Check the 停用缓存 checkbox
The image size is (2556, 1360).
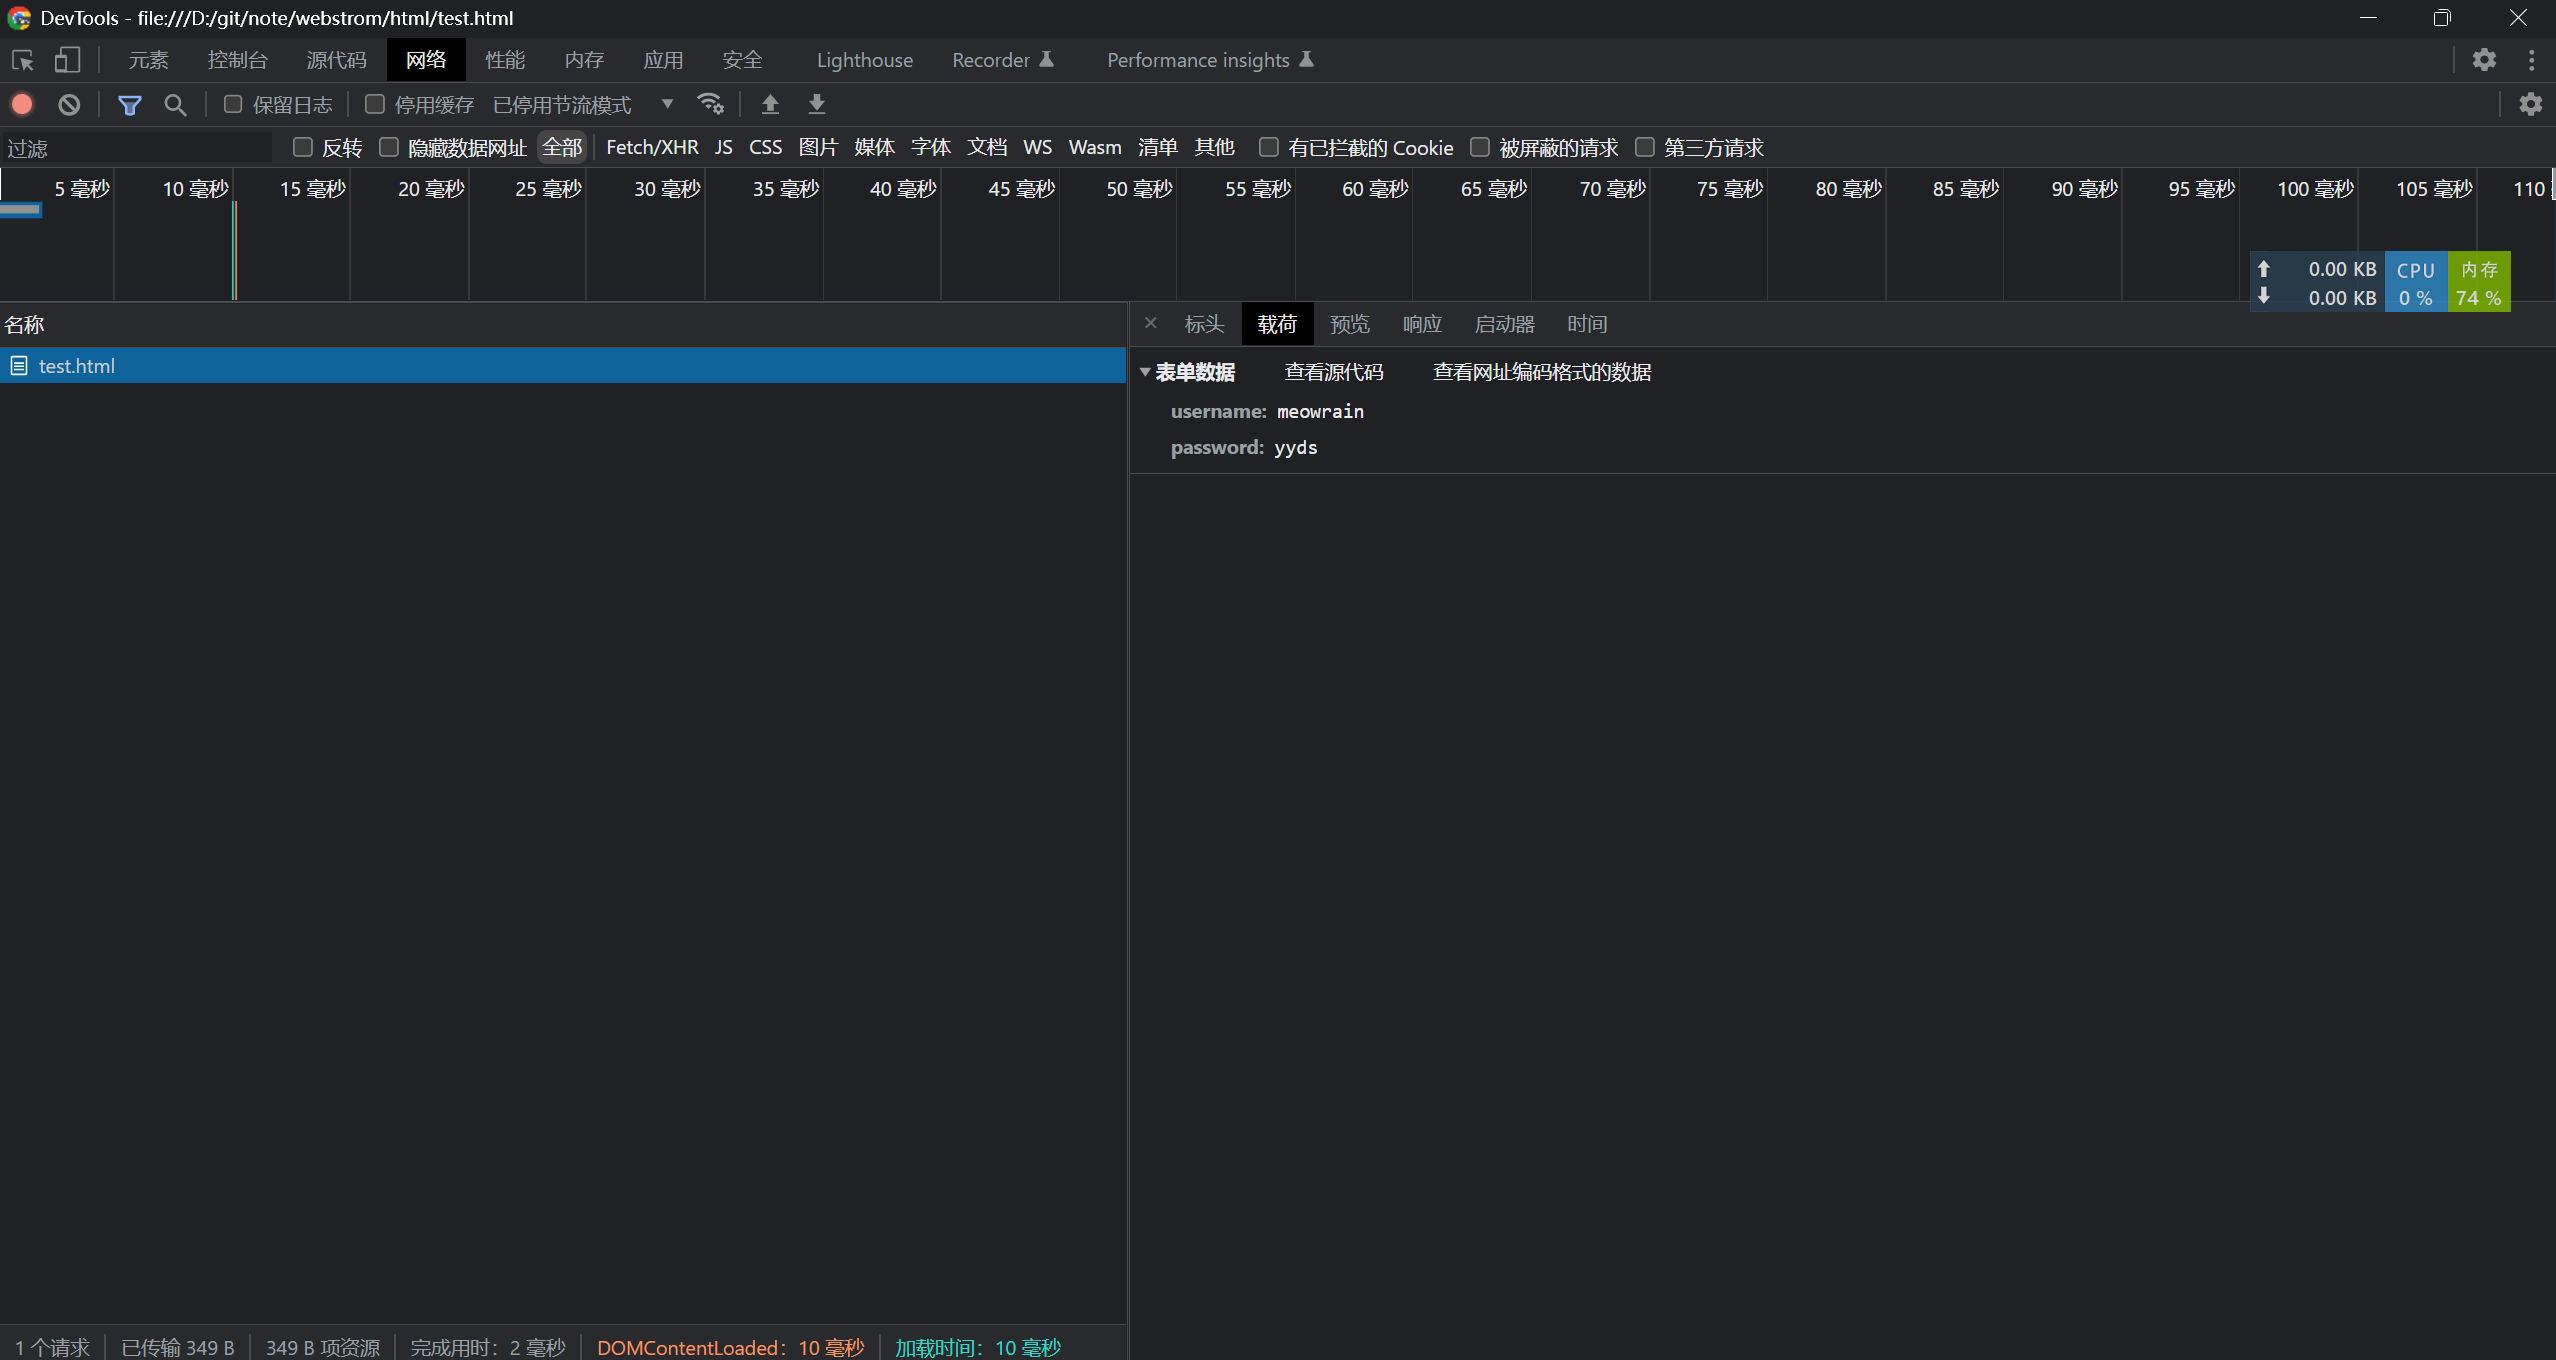click(x=375, y=104)
